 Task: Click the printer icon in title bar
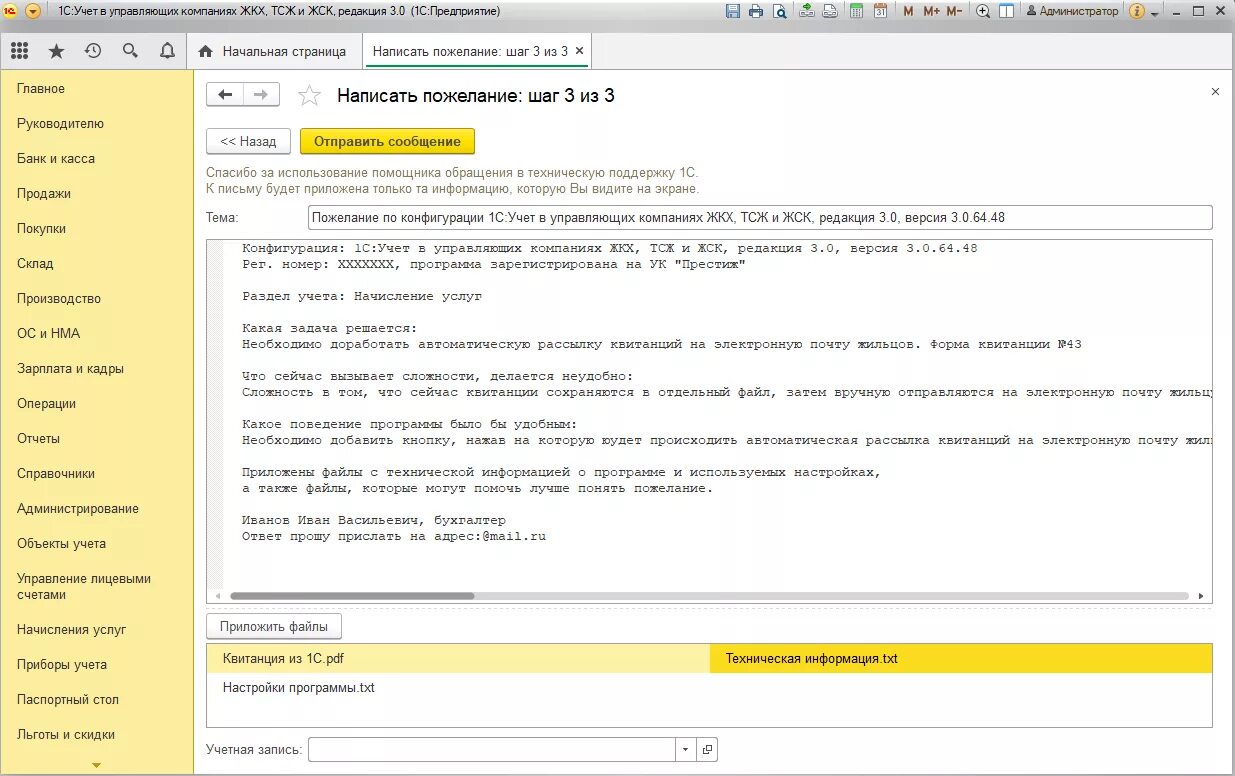pos(755,11)
